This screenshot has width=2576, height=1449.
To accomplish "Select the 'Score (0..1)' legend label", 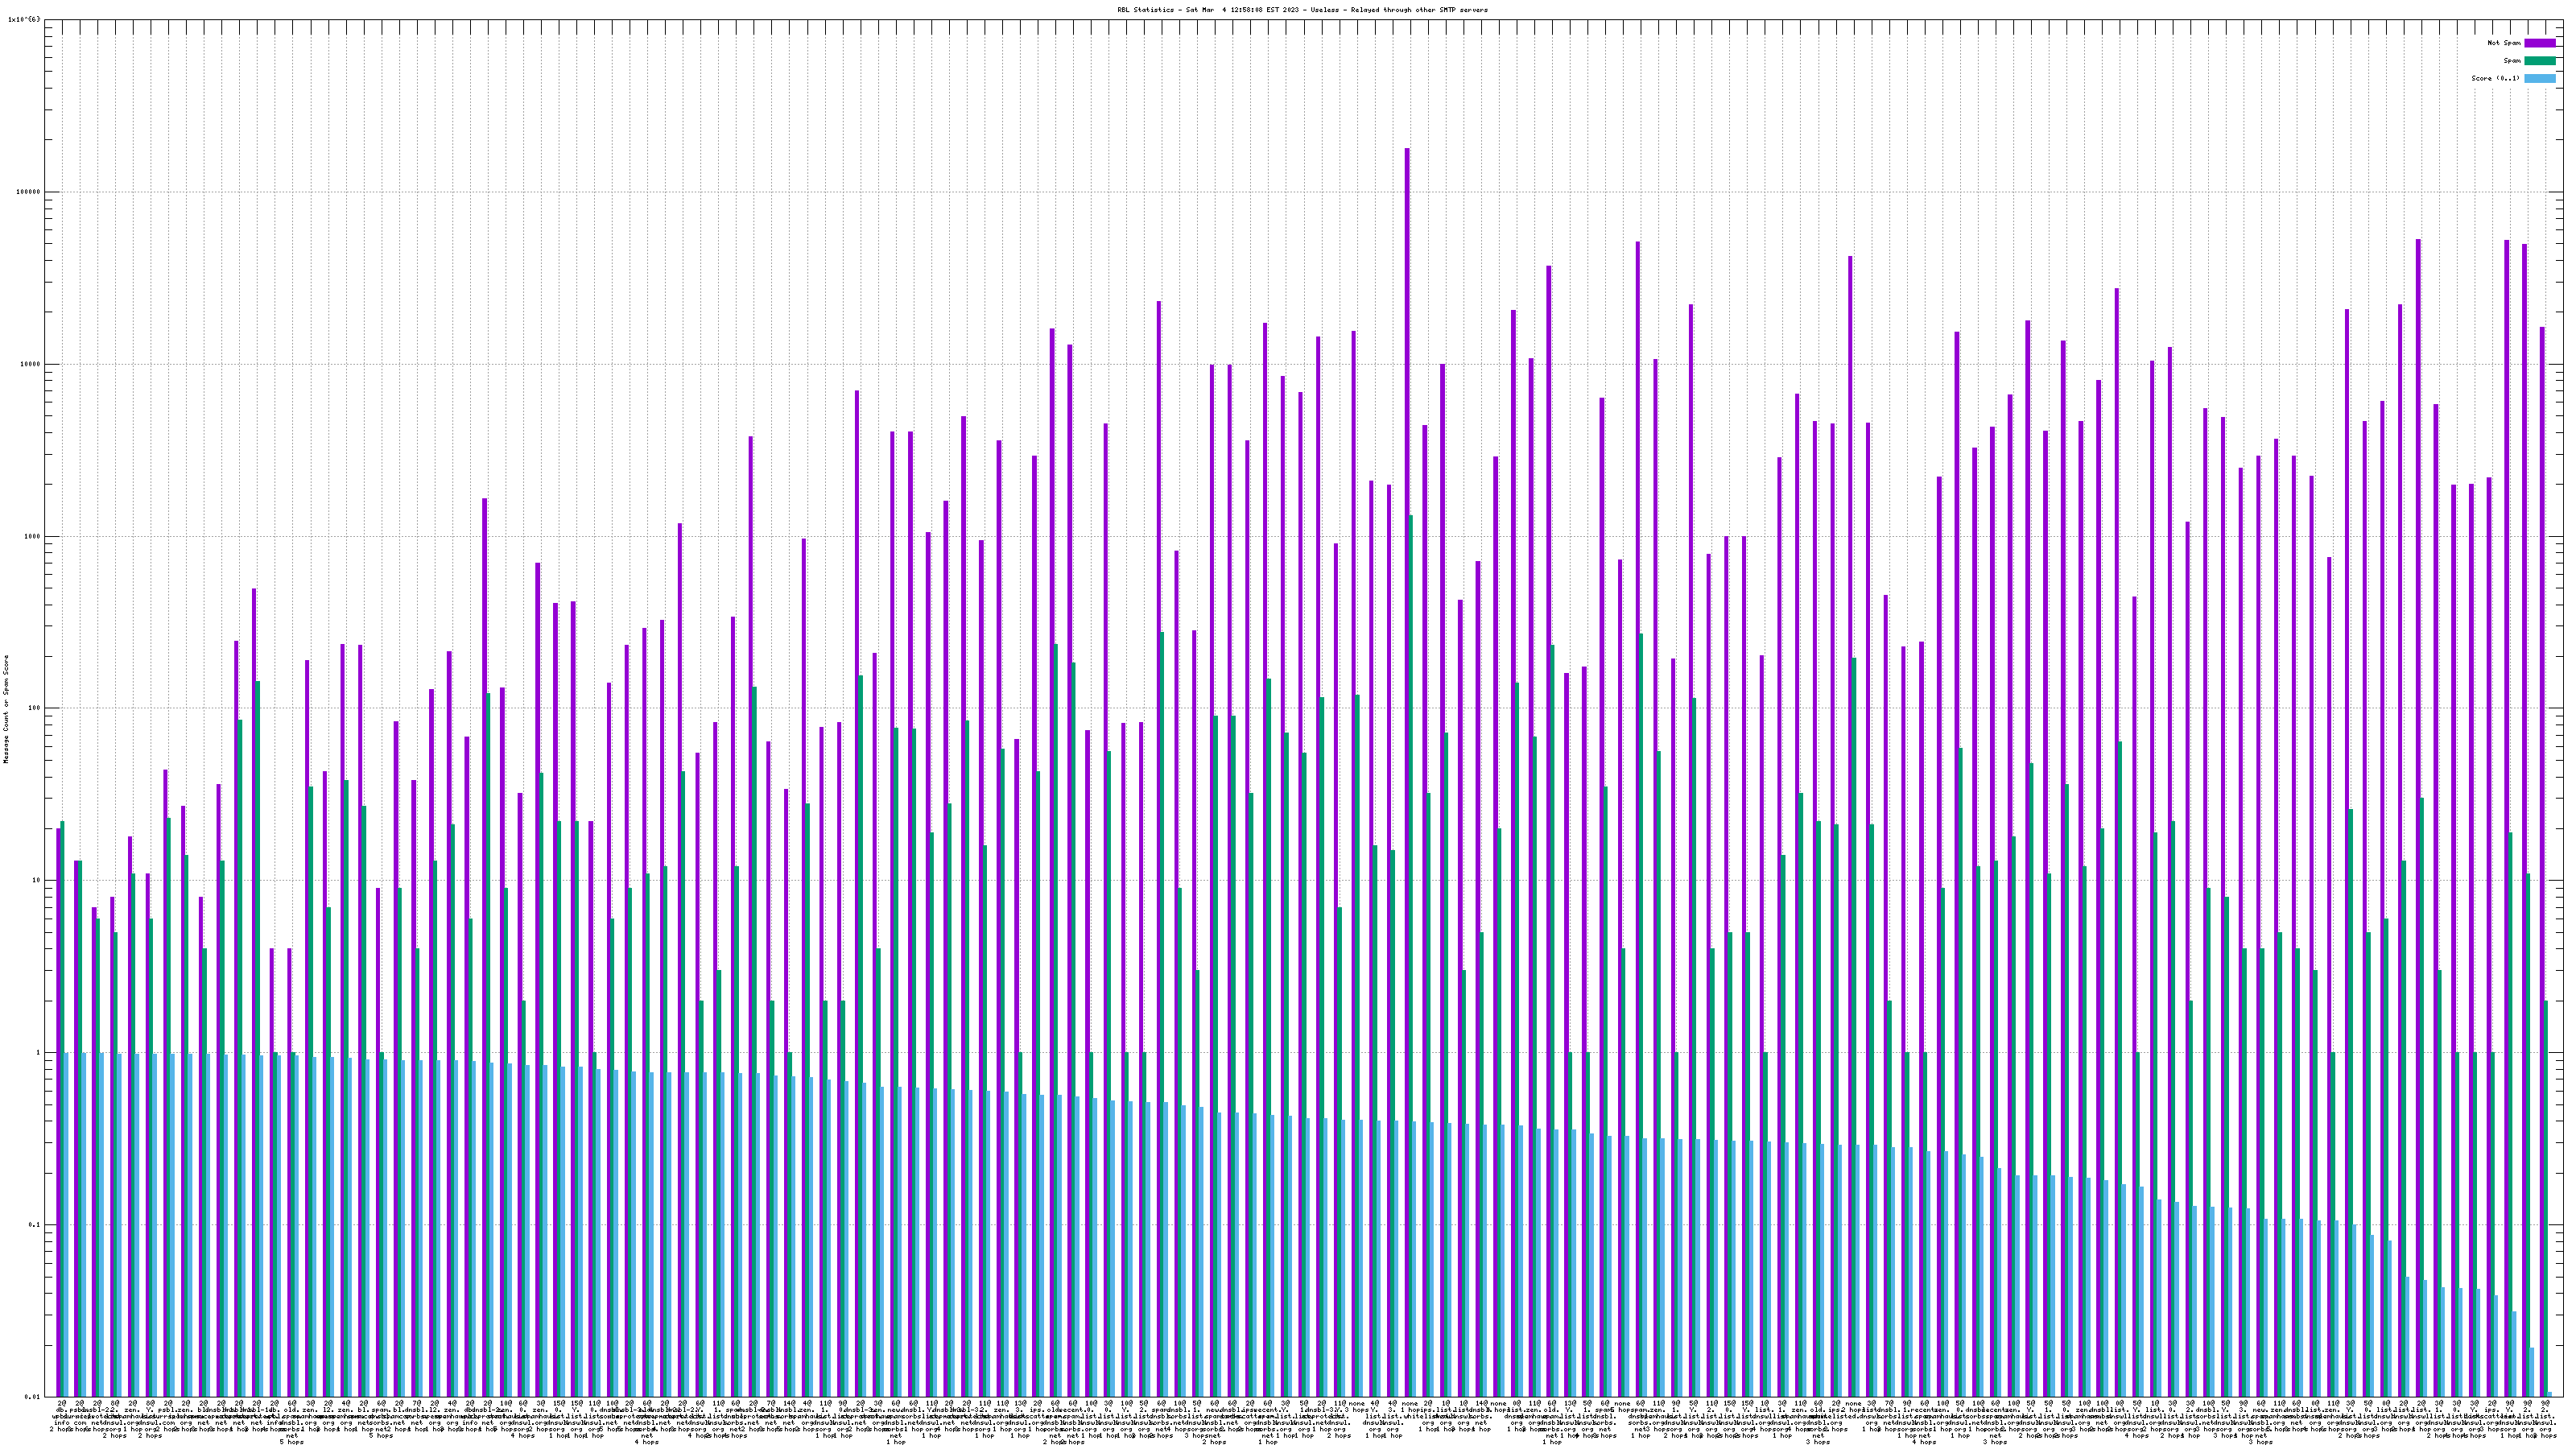I will pyautogui.click(x=2496, y=78).
